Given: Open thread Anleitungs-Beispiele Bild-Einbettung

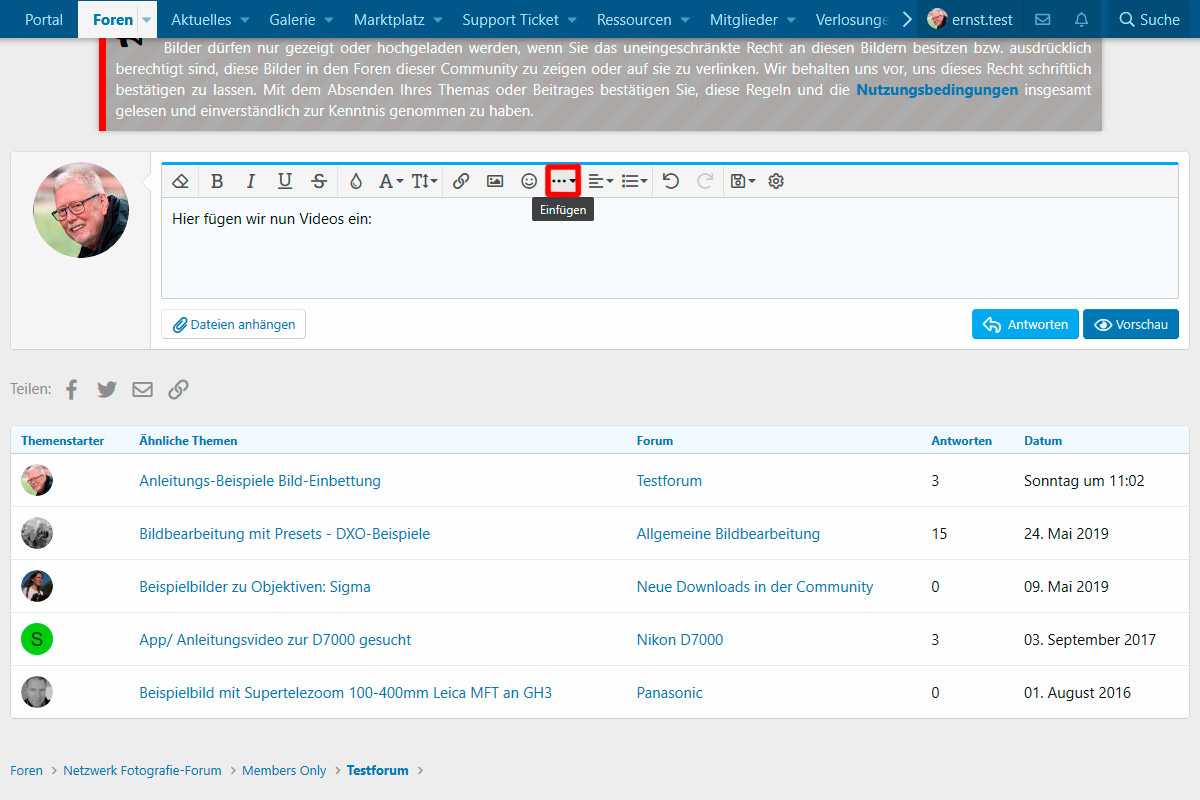Looking at the screenshot, I should (x=260, y=481).
